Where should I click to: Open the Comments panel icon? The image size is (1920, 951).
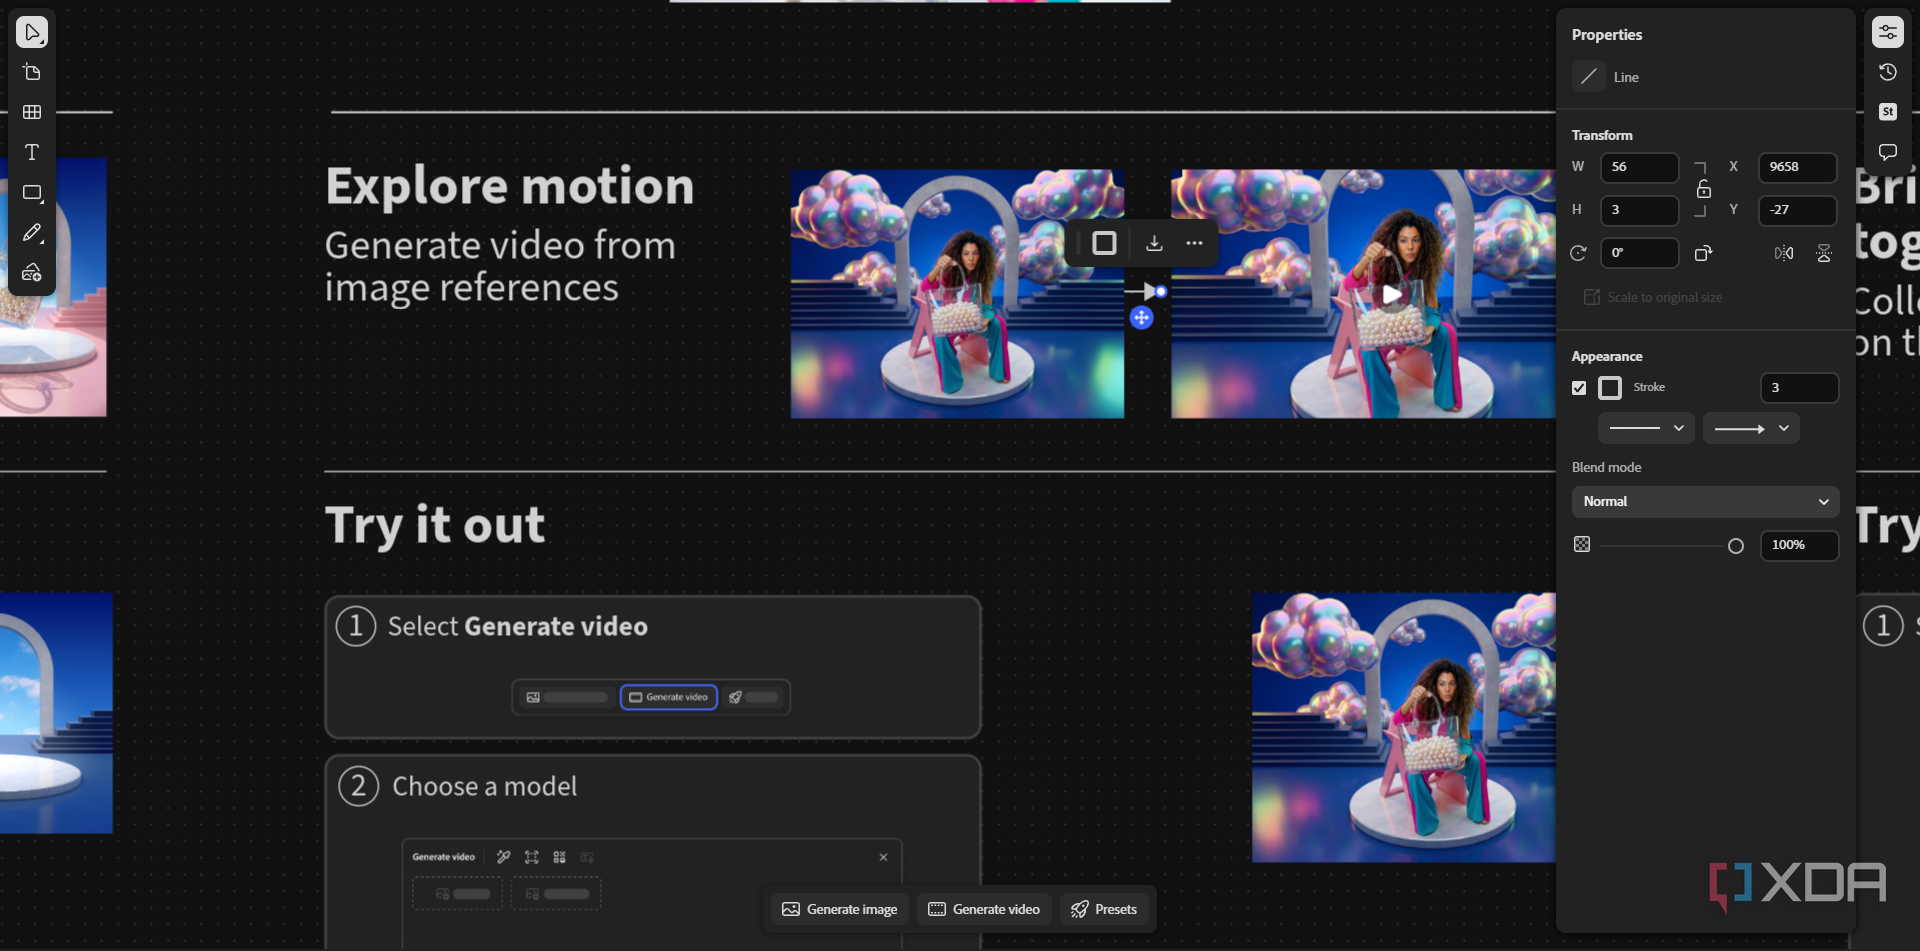click(x=1888, y=152)
